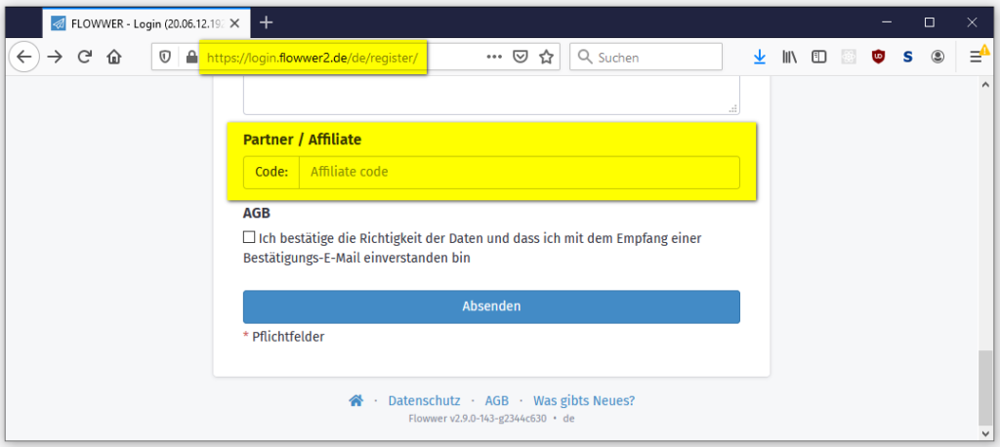The height and width of the screenshot is (447, 1000).
Task: Open the Firefox account avatar icon
Action: tap(937, 57)
